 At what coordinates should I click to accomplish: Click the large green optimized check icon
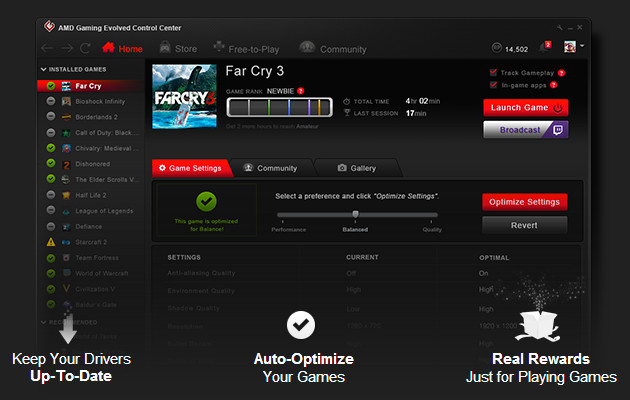(207, 201)
